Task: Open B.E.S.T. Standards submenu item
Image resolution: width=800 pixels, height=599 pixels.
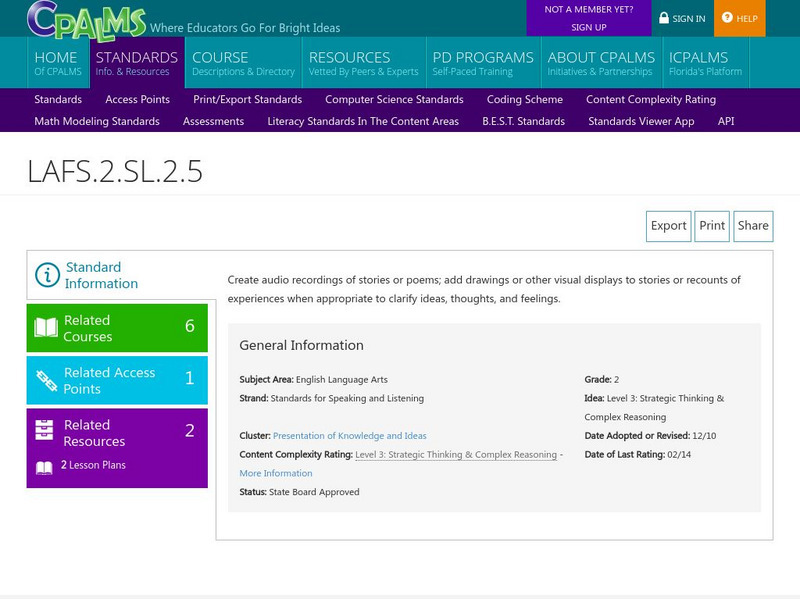Action: [523, 121]
